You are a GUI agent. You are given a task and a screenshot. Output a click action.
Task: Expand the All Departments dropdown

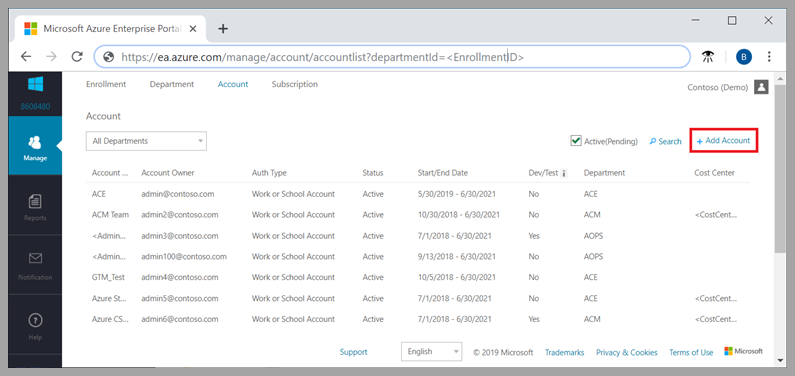146,141
